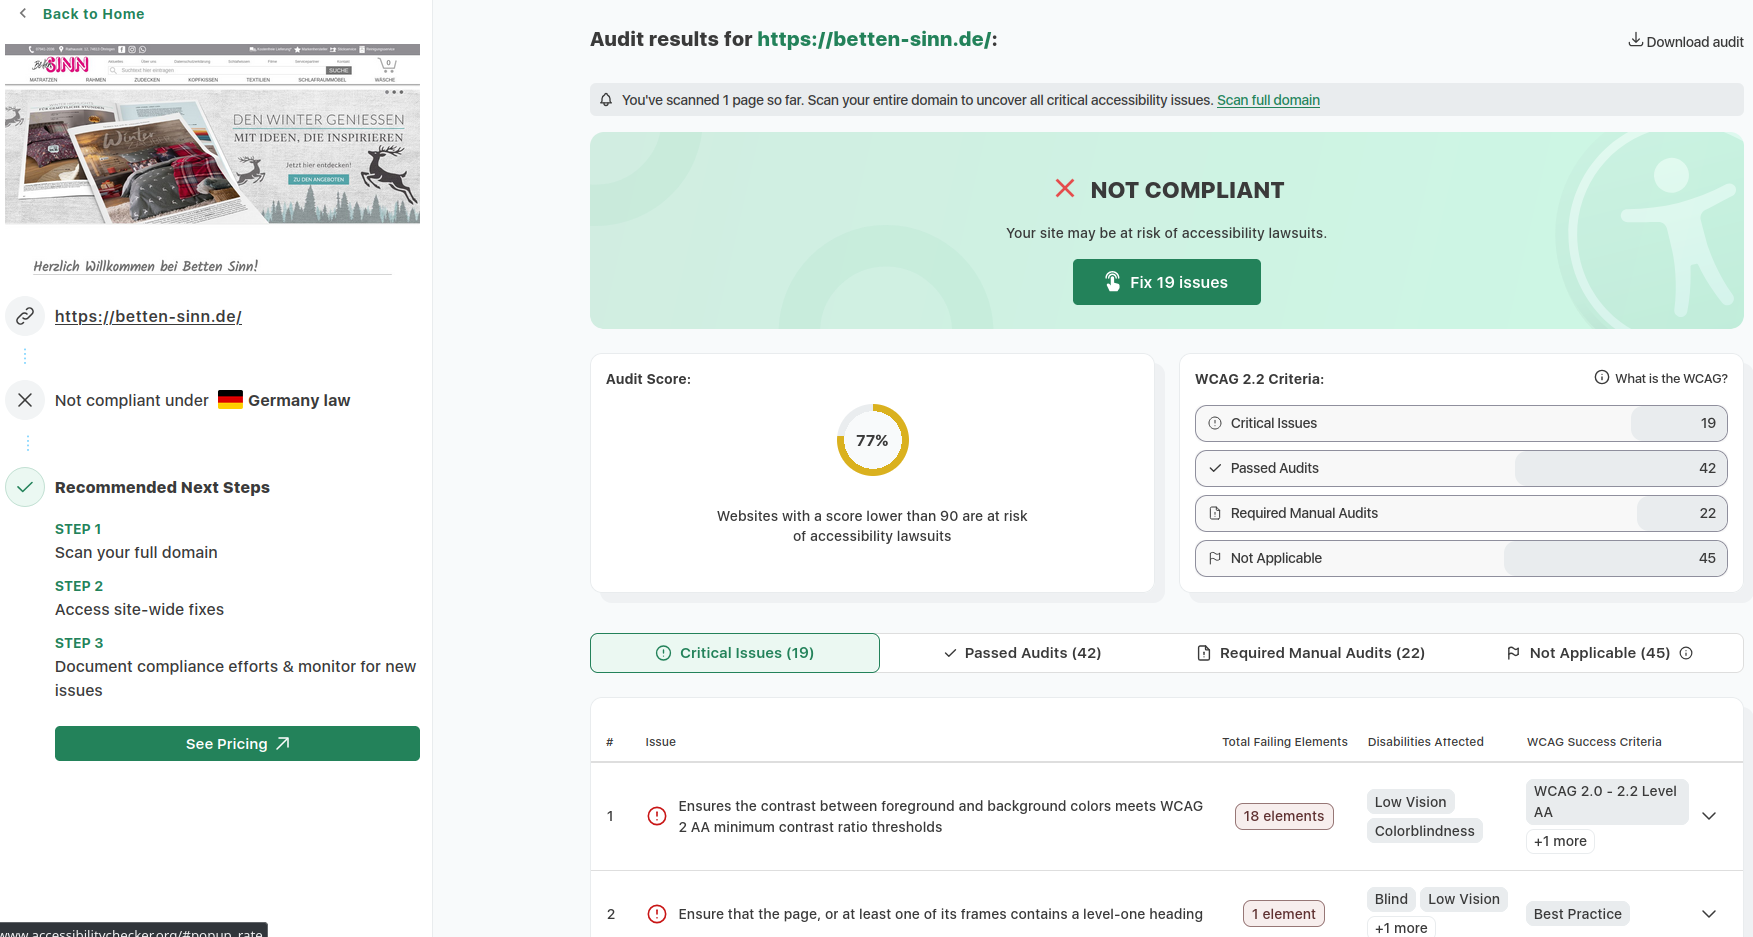
Task: Click the X icon beside Not compliant
Action: (x=25, y=400)
